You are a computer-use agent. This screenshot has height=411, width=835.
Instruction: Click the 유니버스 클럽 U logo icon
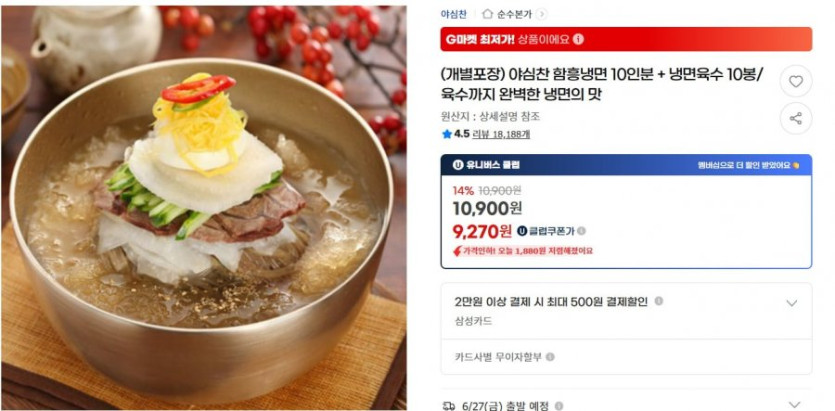(x=457, y=165)
